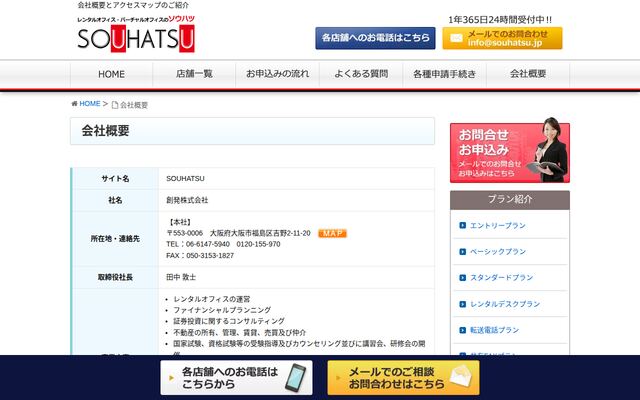
Task: Open エントリープラン link
Action: coord(498,226)
